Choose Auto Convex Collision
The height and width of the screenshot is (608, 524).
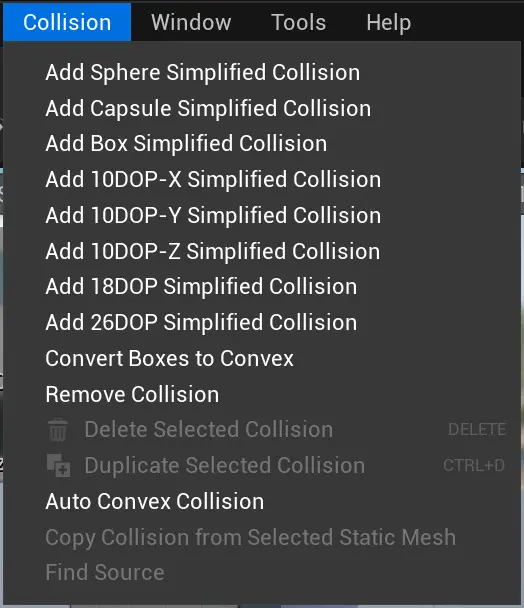click(x=262, y=501)
